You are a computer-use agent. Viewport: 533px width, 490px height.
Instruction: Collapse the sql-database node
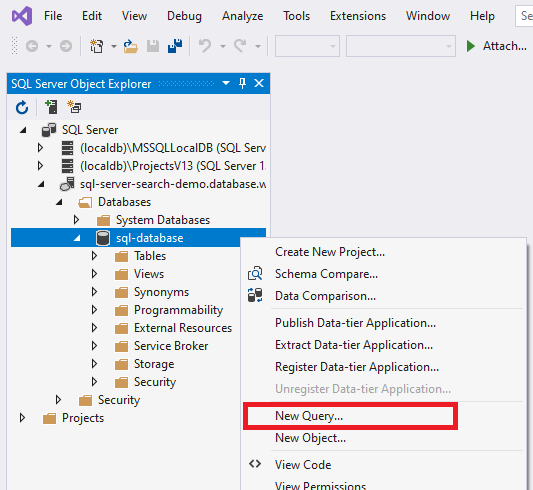pos(77,238)
